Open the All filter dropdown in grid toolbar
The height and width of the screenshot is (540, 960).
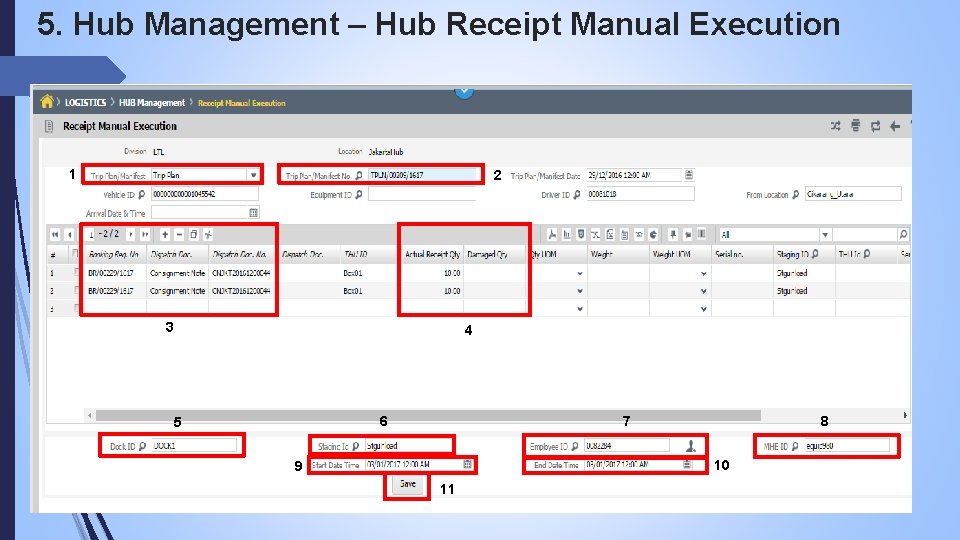pyautogui.click(x=825, y=234)
